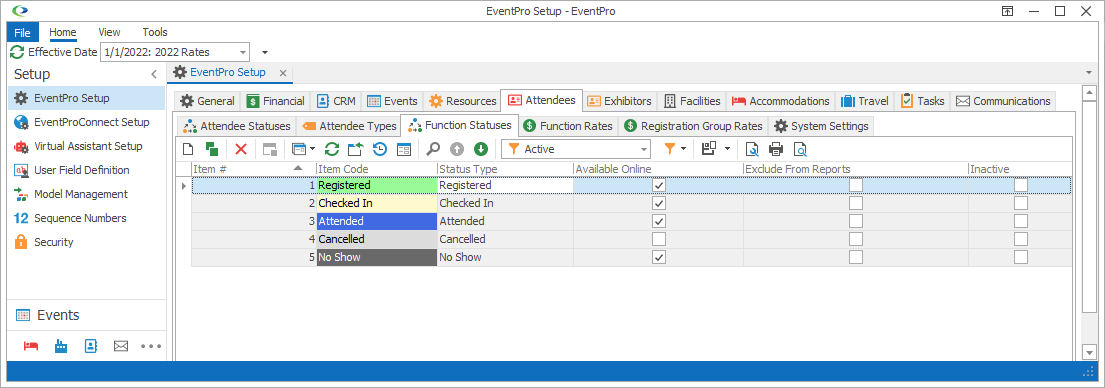Screen dimensions: 1105x388
Task: Click the printer icon
Action: click(776, 149)
